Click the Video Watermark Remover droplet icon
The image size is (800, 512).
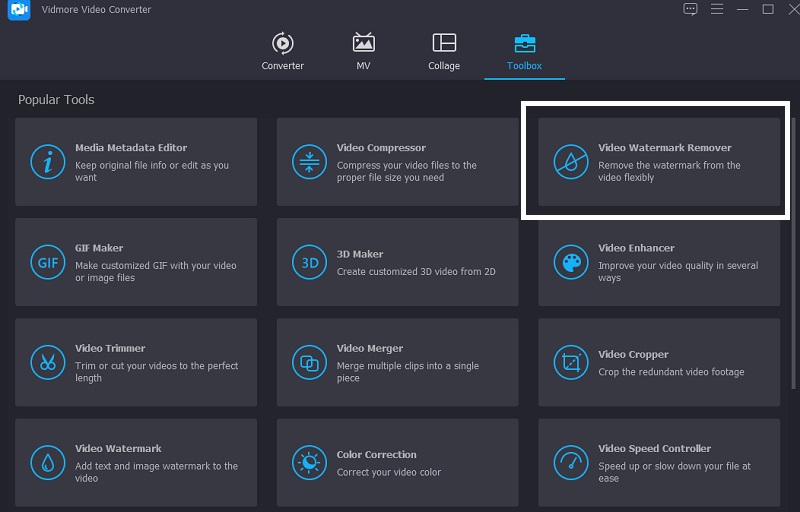[571, 162]
